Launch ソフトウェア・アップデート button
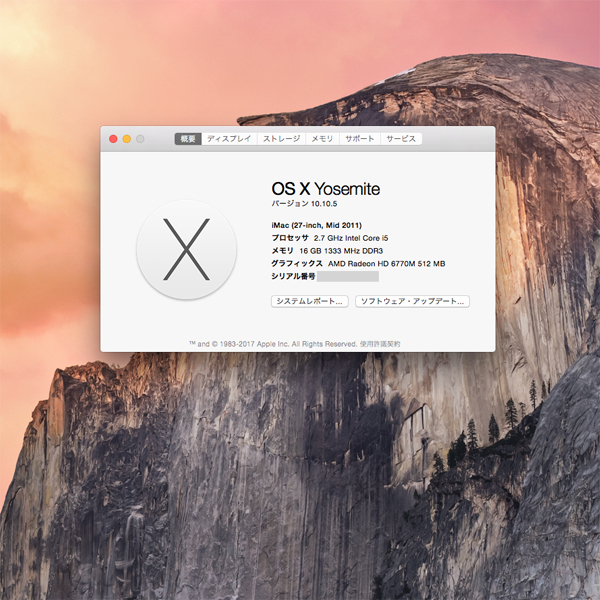This screenshot has width=600, height=600. click(x=412, y=302)
